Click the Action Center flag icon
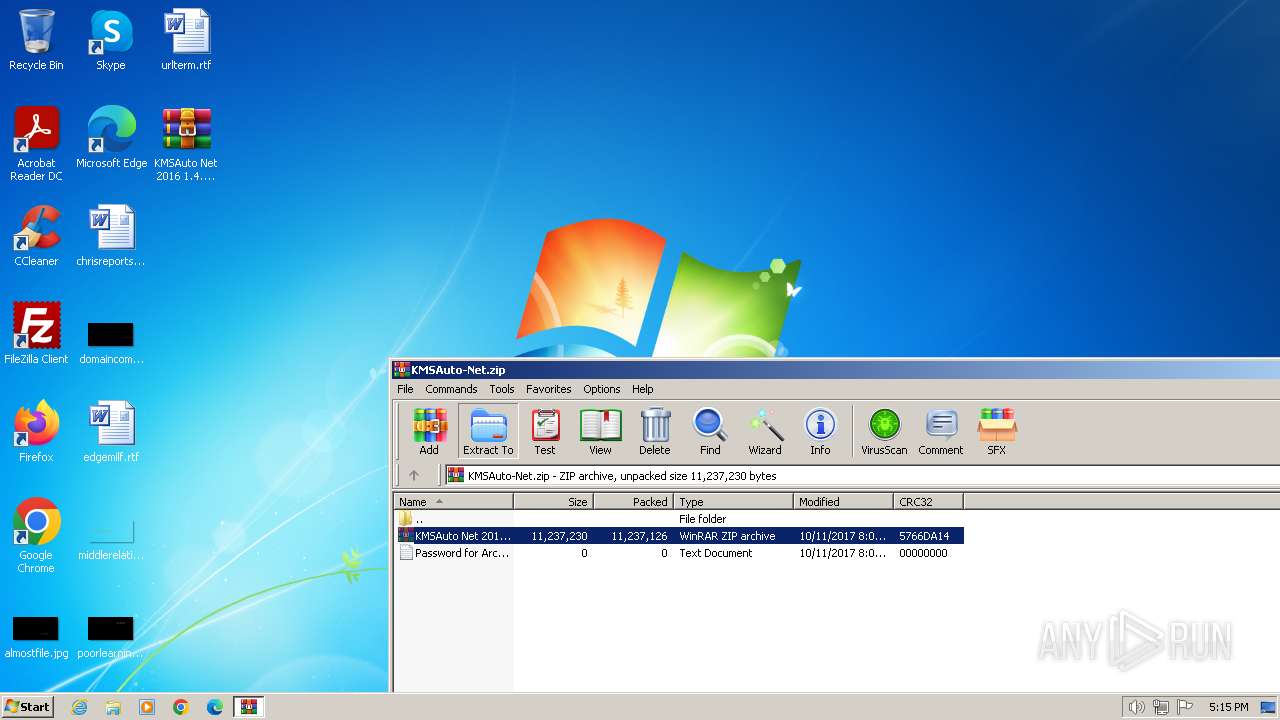 pyautogui.click(x=1185, y=707)
